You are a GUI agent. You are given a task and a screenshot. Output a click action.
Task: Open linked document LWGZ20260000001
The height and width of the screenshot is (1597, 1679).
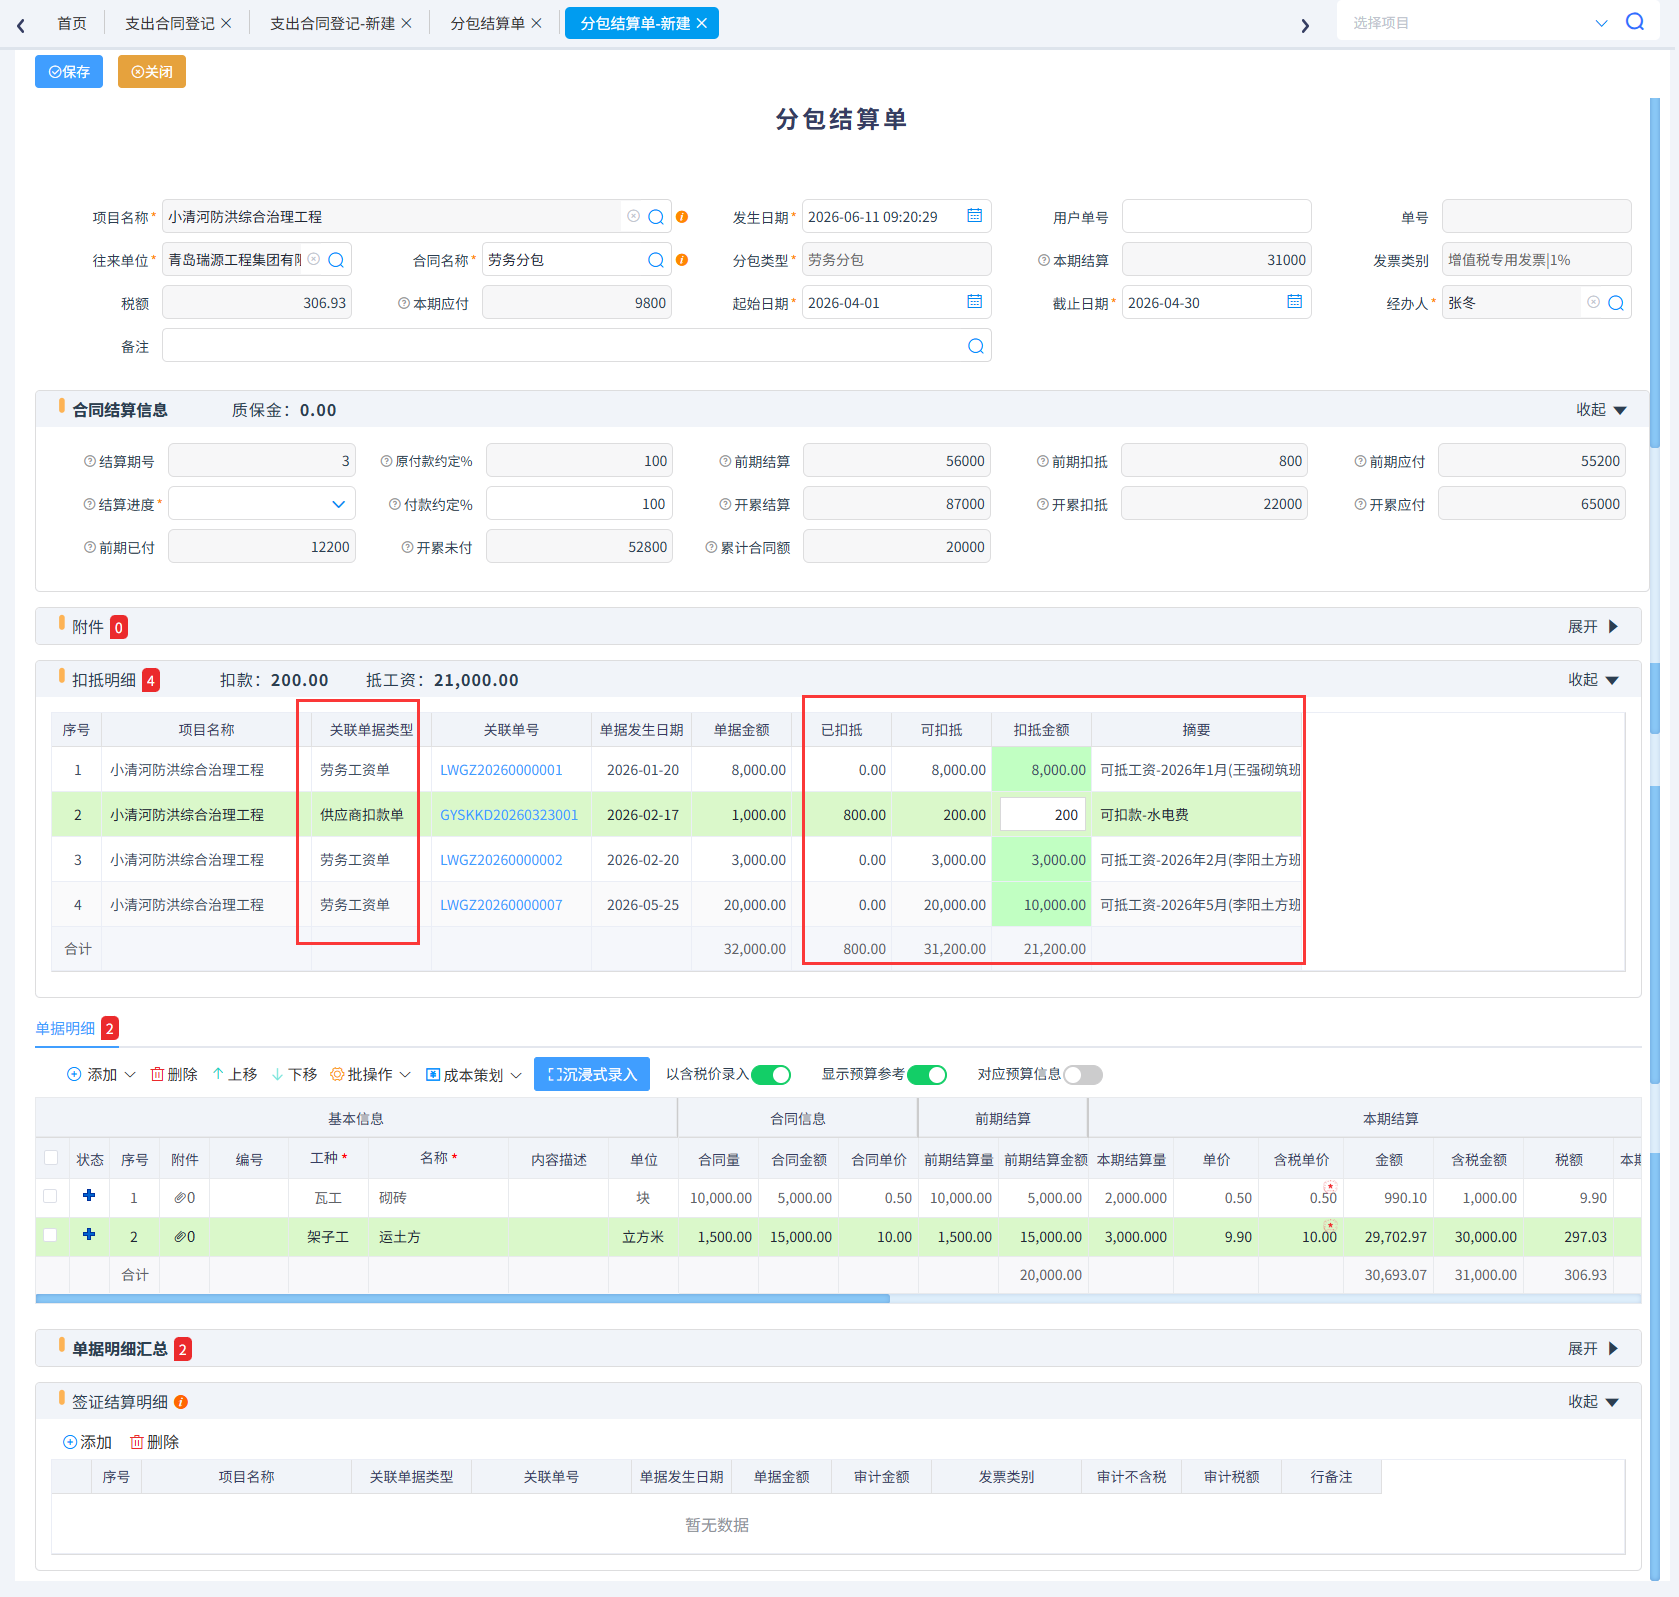tap(501, 770)
